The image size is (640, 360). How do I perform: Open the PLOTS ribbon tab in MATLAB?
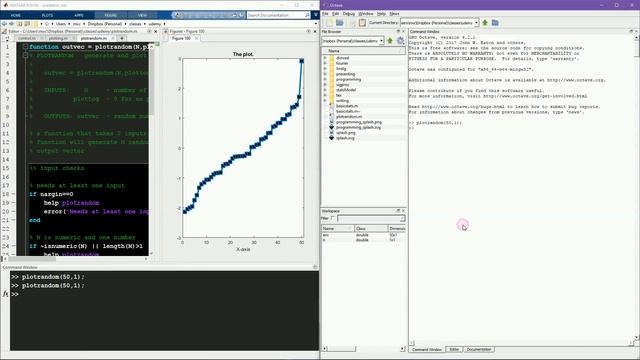click(x=47, y=15)
